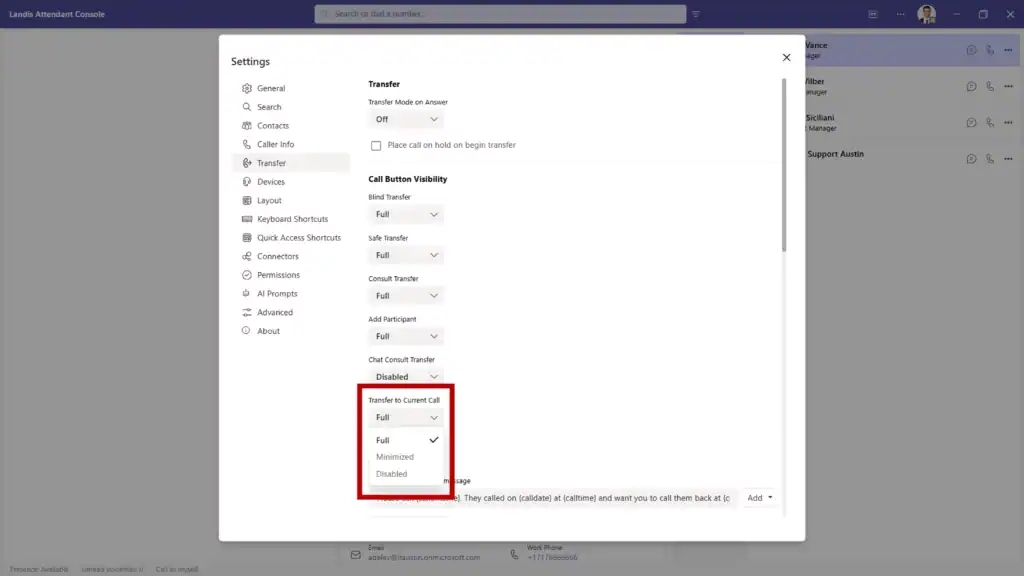Open the Transfer Mode on Answer dropdown
This screenshot has width=1024, height=576.
(404, 118)
